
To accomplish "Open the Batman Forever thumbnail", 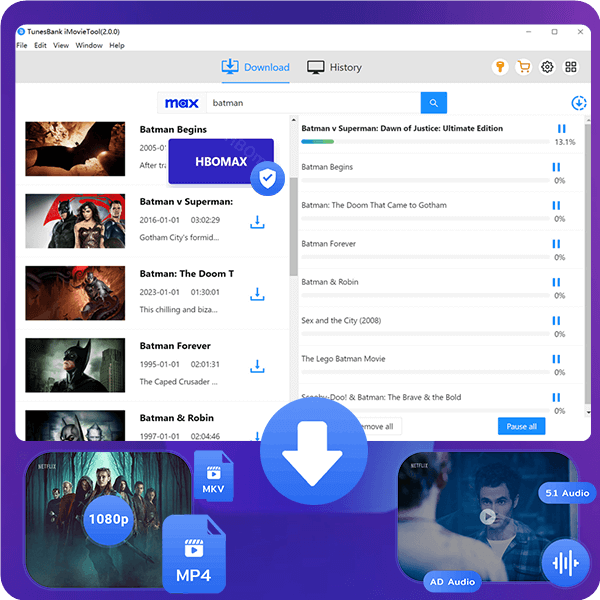I will (x=75, y=365).
